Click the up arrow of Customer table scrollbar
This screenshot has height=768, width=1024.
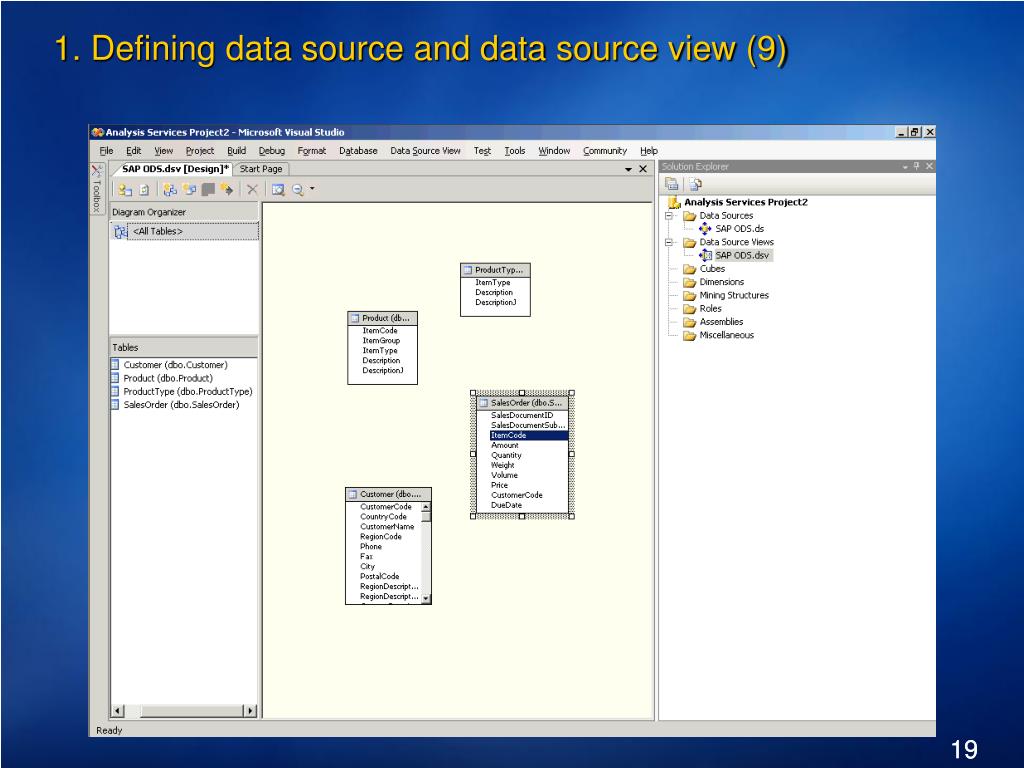426,507
